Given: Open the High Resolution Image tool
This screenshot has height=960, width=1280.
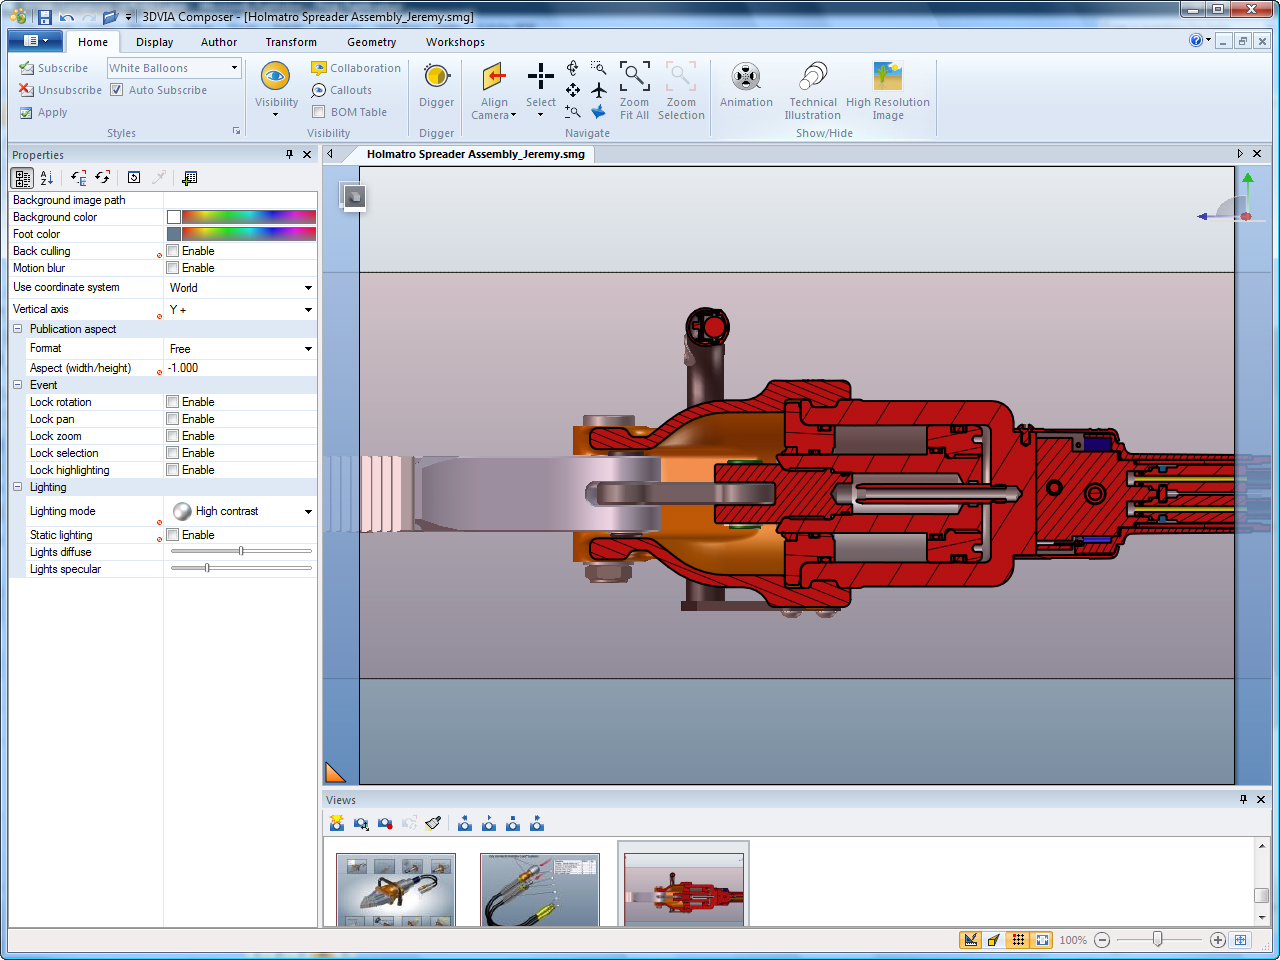Looking at the screenshot, I should click(887, 77).
